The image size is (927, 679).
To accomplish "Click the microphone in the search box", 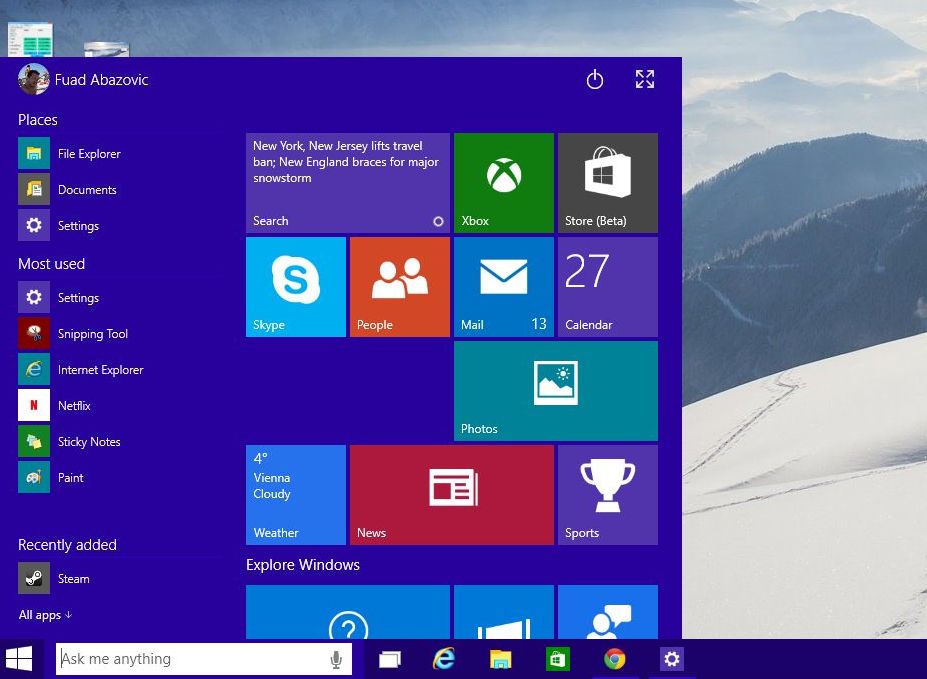I will coord(336,659).
